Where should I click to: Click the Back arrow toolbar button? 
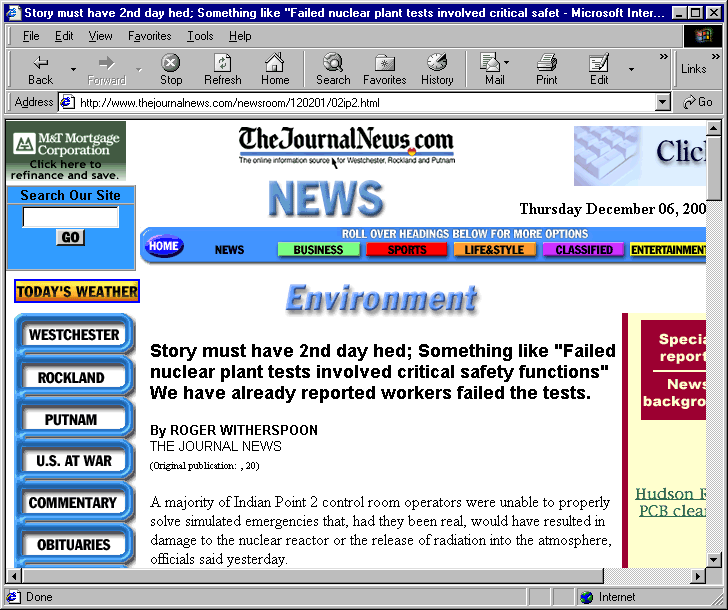[x=40, y=70]
